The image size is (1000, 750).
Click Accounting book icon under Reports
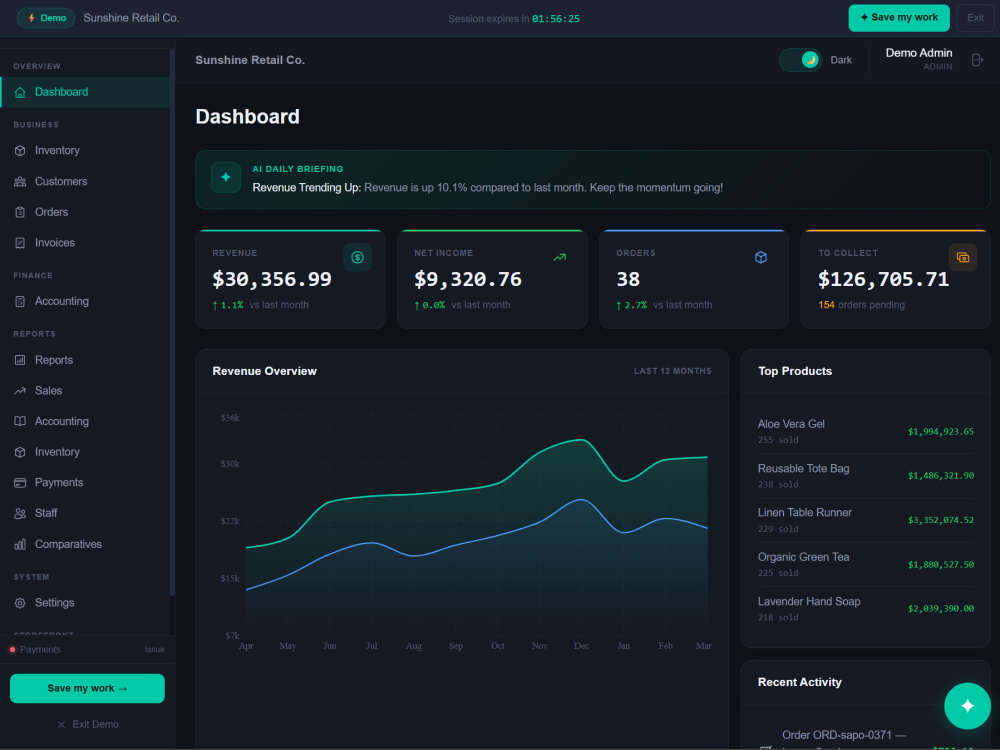click(20, 421)
